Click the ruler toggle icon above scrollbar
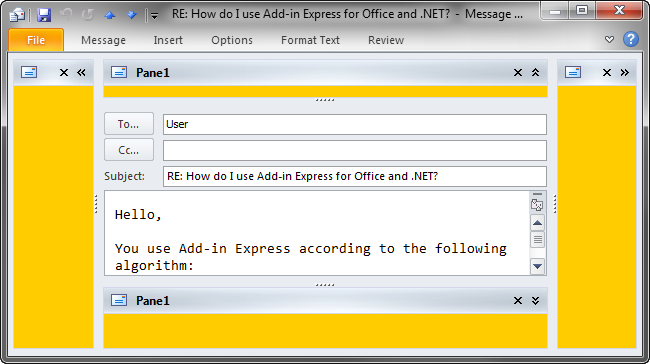This screenshot has width=650, height=364. point(537,205)
